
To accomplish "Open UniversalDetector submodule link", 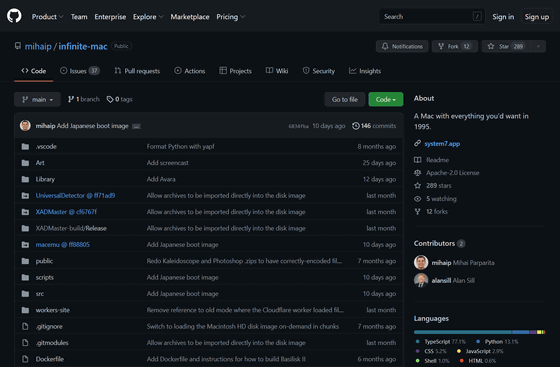I will pos(75,196).
